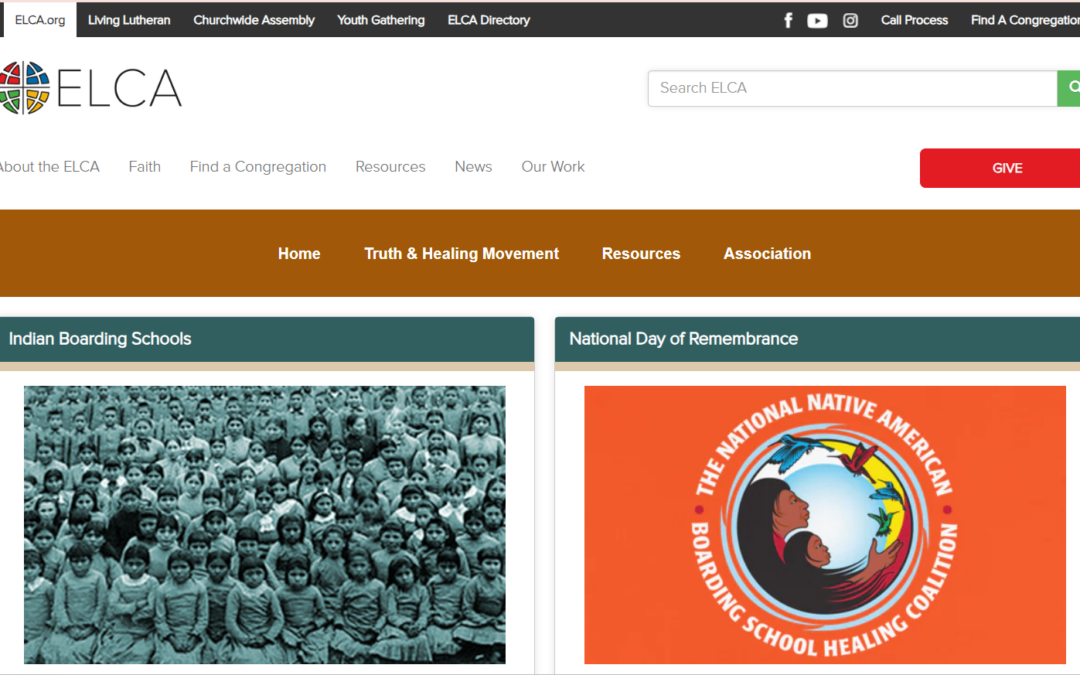Open the ELCA Facebook page icon
1080x675 pixels.
click(788, 20)
